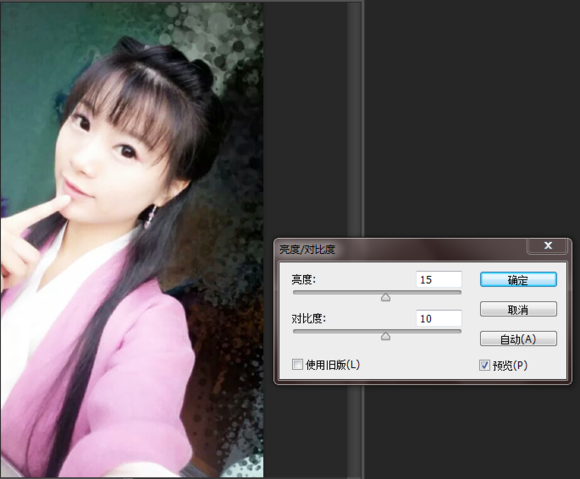Click the 使用旧版(L) label text
Viewport: 580px width, 479px height.
click(333, 365)
